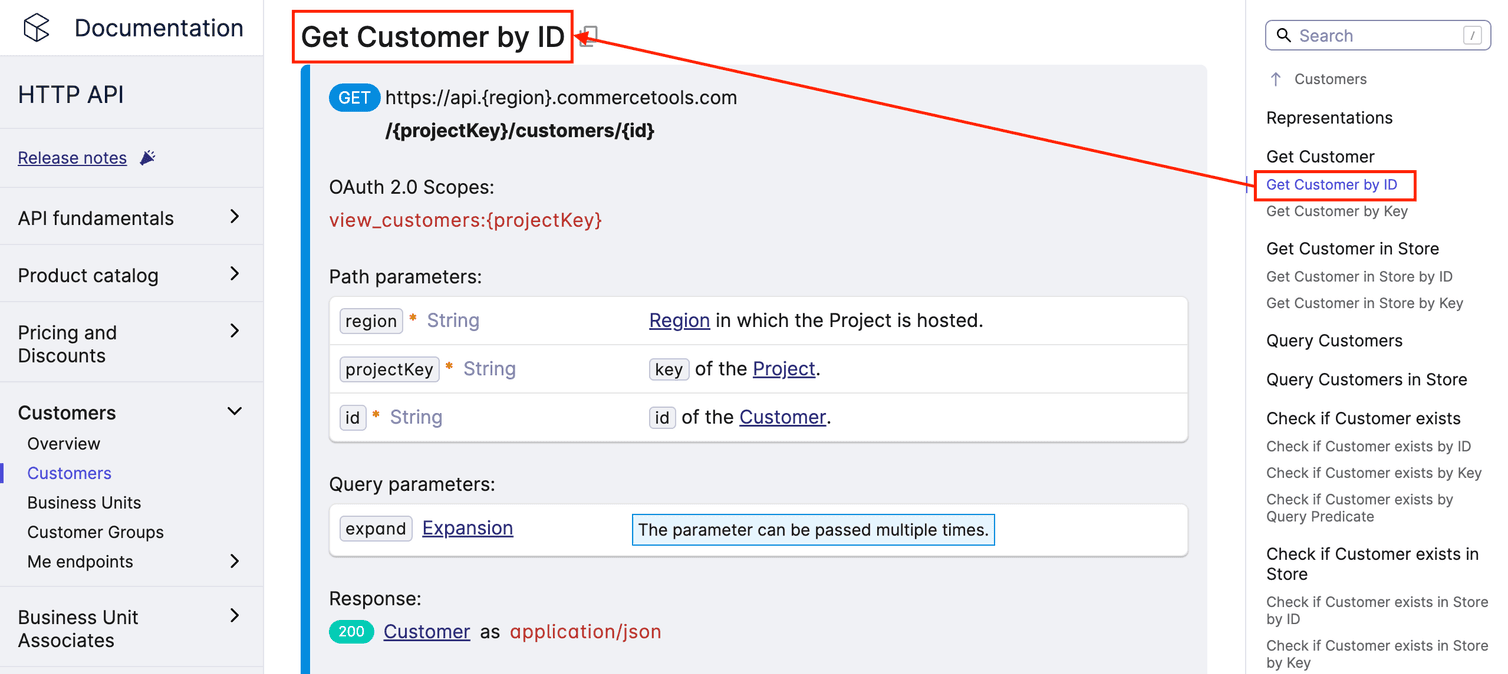1508x674 pixels.
Task: Open the Region link in path parameters
Action: point(679,320)
